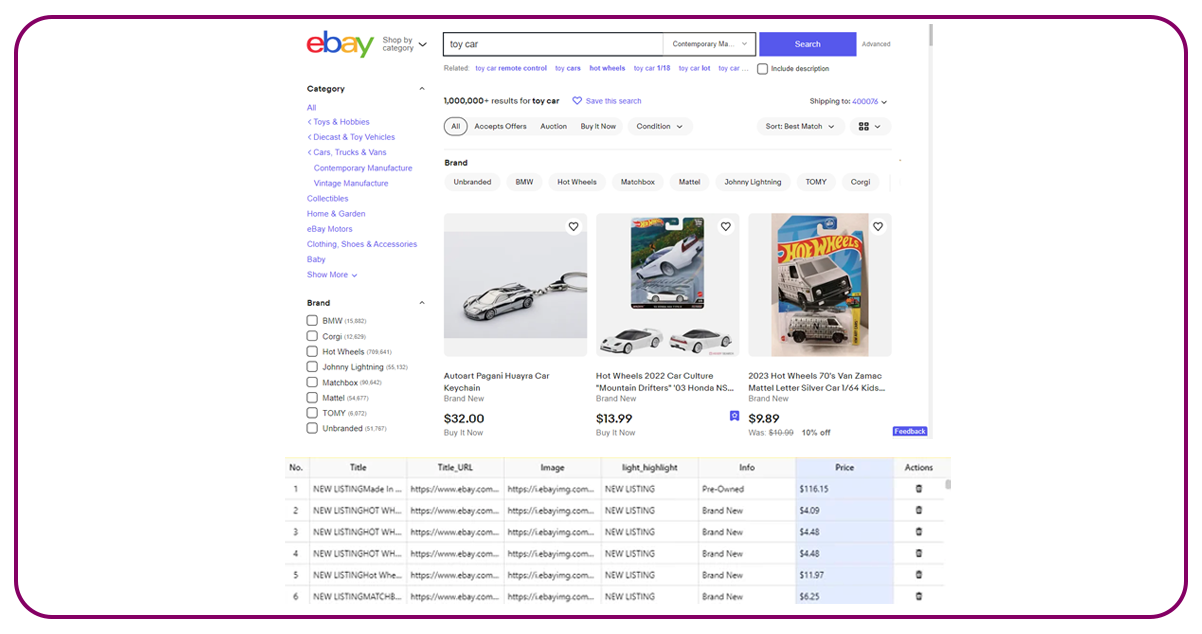Select the Corgi brand chip
This screenshot has width=1202, height=634.
[860, 182]
